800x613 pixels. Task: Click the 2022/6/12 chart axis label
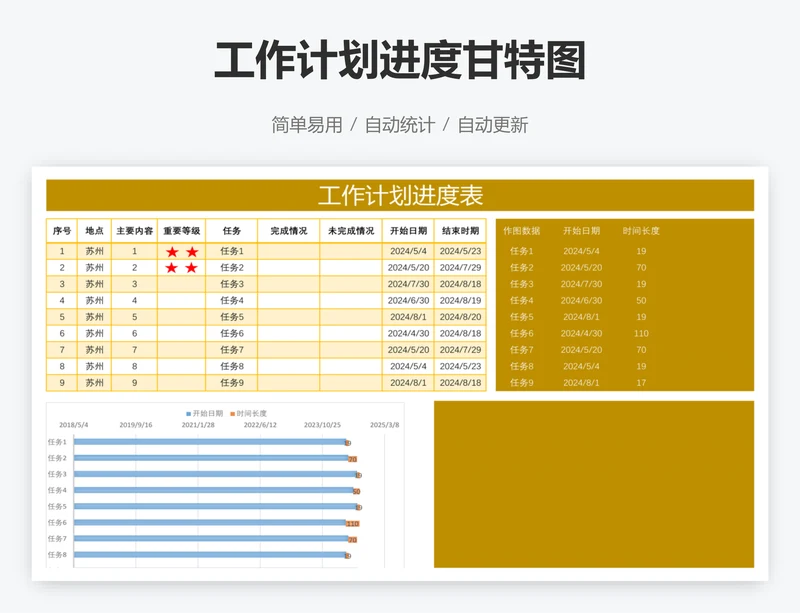click(x=260, y=425)
